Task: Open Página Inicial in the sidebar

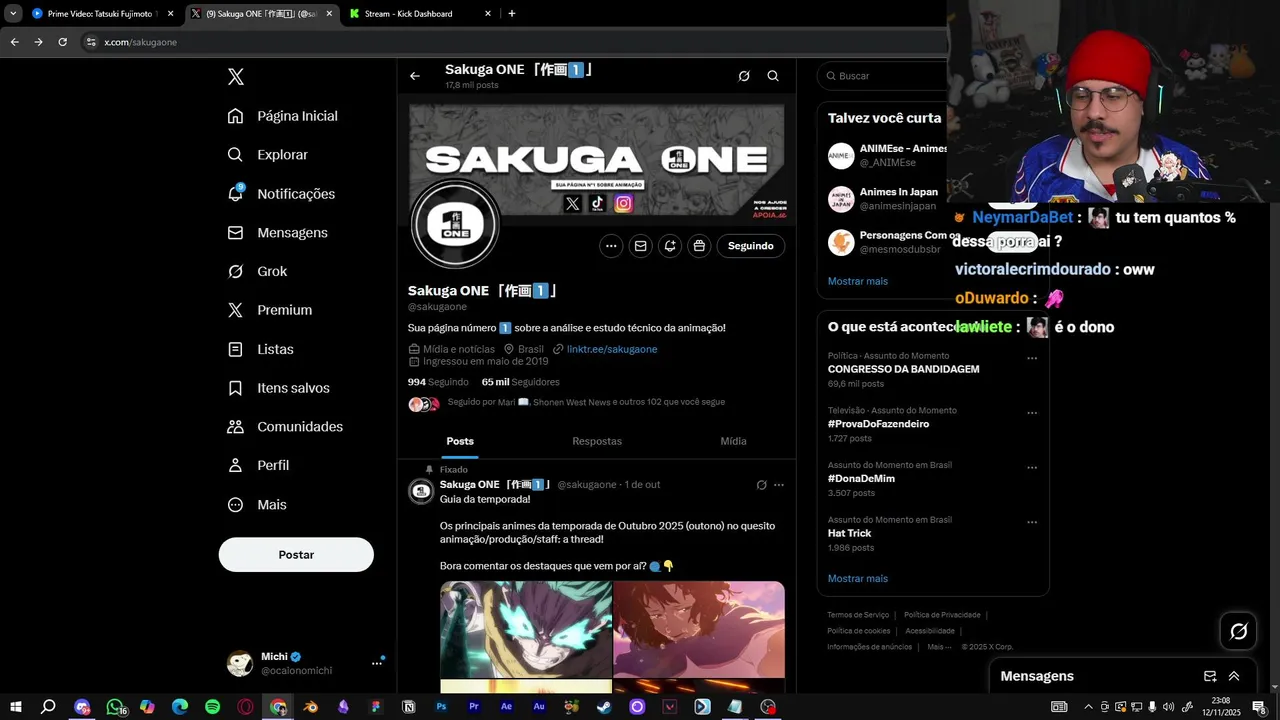Action: (283, 116)
